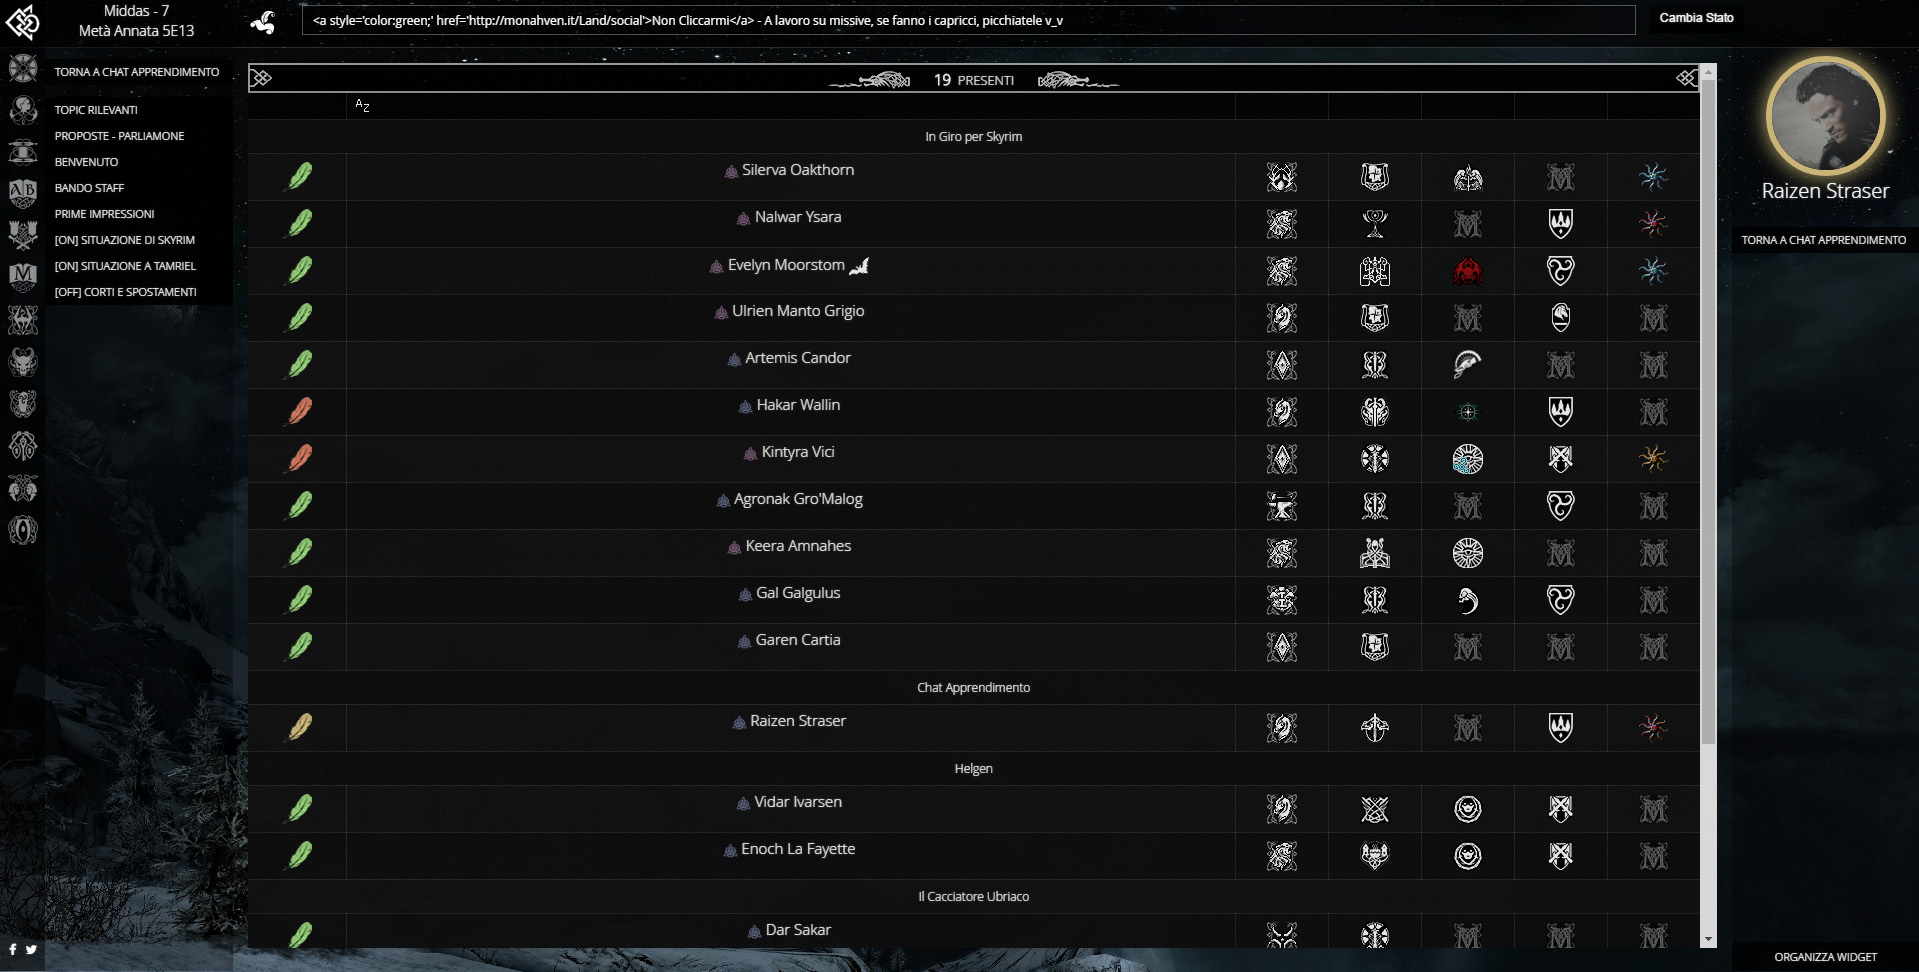
Task: Click Gal Galgulus spiral emblem icon
Action: tap(1467, 600)
